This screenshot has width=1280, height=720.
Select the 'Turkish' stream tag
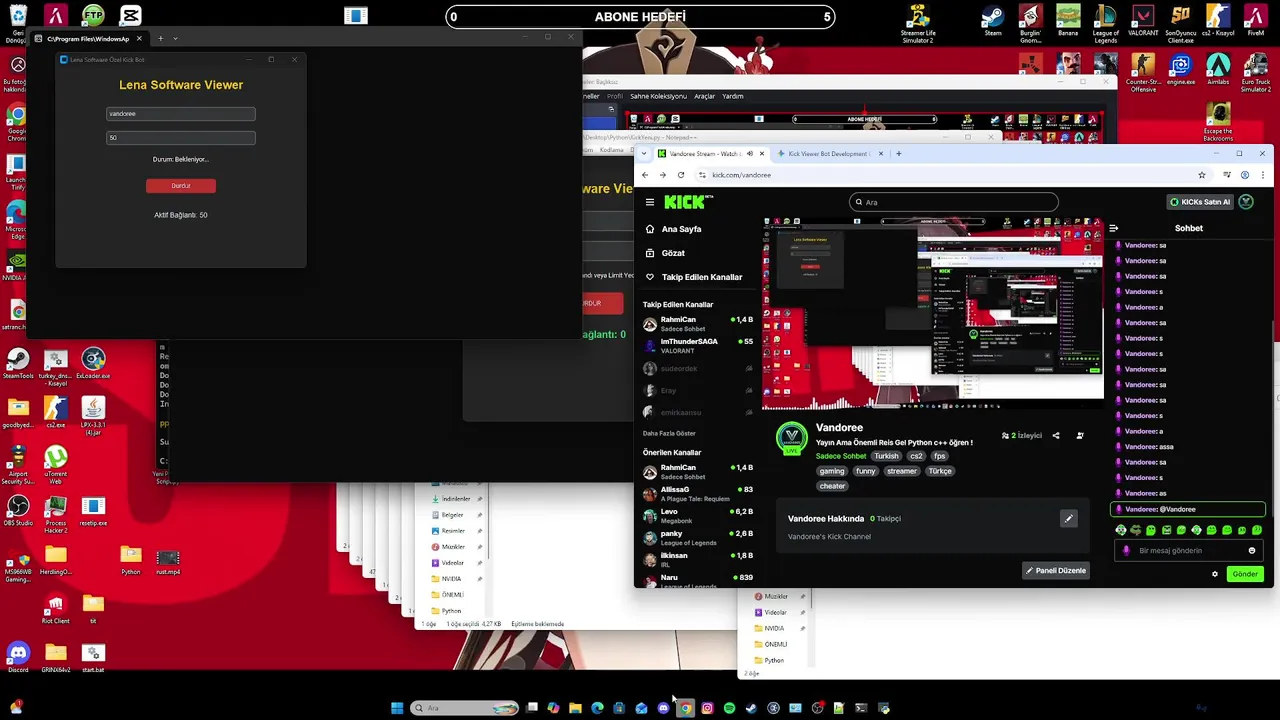pyautogui.click(x=886, y=456)
